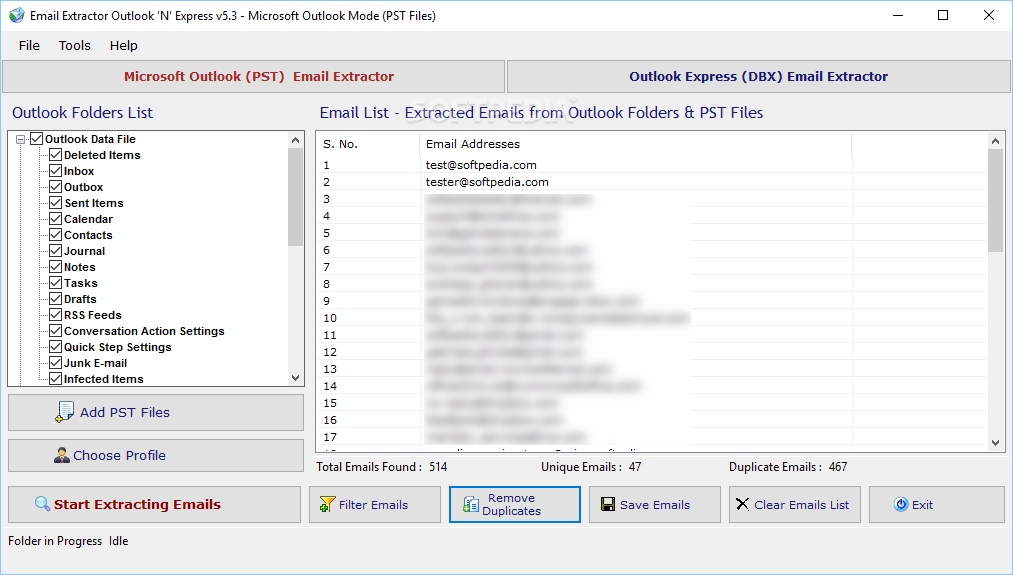Image resolution: width=1013 pixels, height=575 pixels.
Task: Uncheck the Notes folder checkbox
Action: (x=56, y=267)
